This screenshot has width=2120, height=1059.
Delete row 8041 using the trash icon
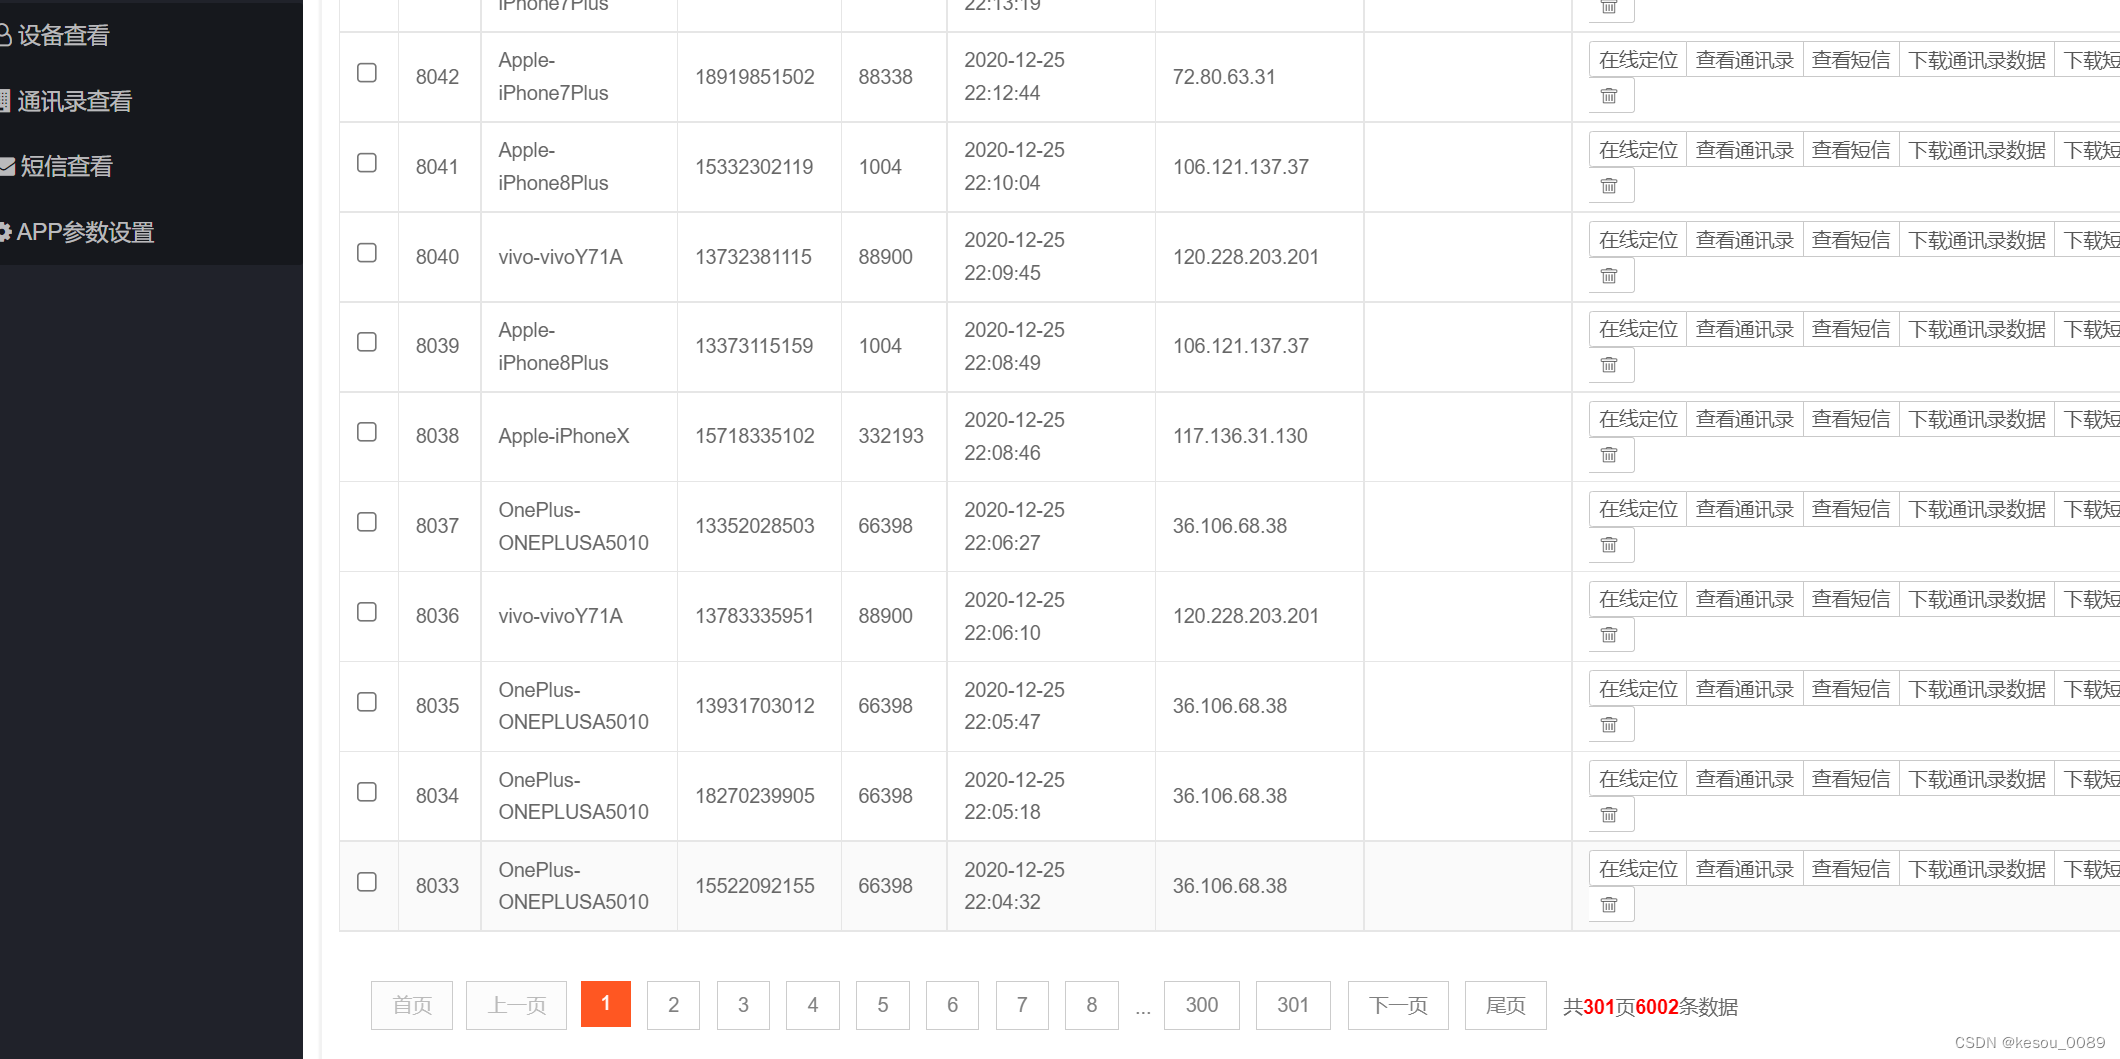coord(1610,186)
